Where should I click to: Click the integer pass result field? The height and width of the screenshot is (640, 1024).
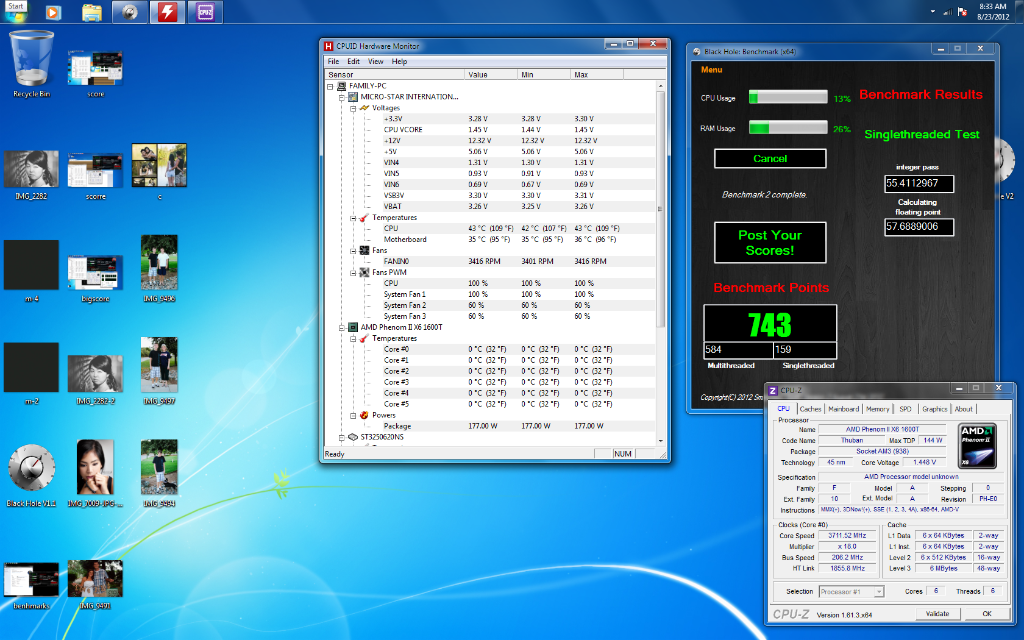click(x=919, y=184)
